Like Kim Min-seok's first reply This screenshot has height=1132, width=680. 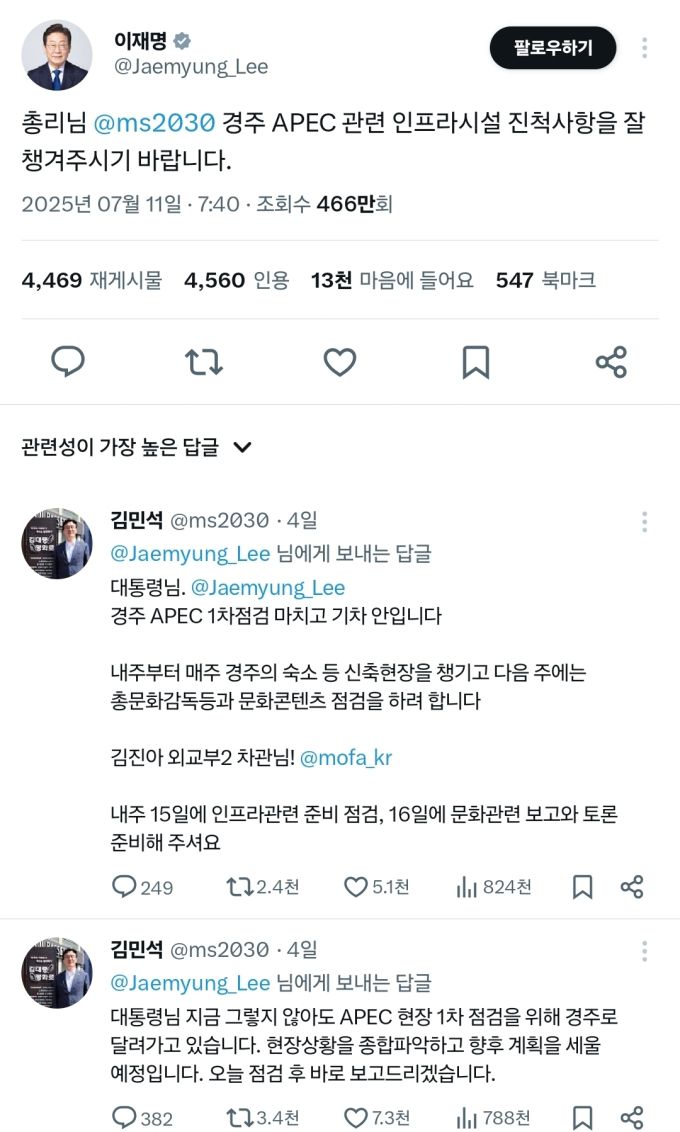(357, 884)
